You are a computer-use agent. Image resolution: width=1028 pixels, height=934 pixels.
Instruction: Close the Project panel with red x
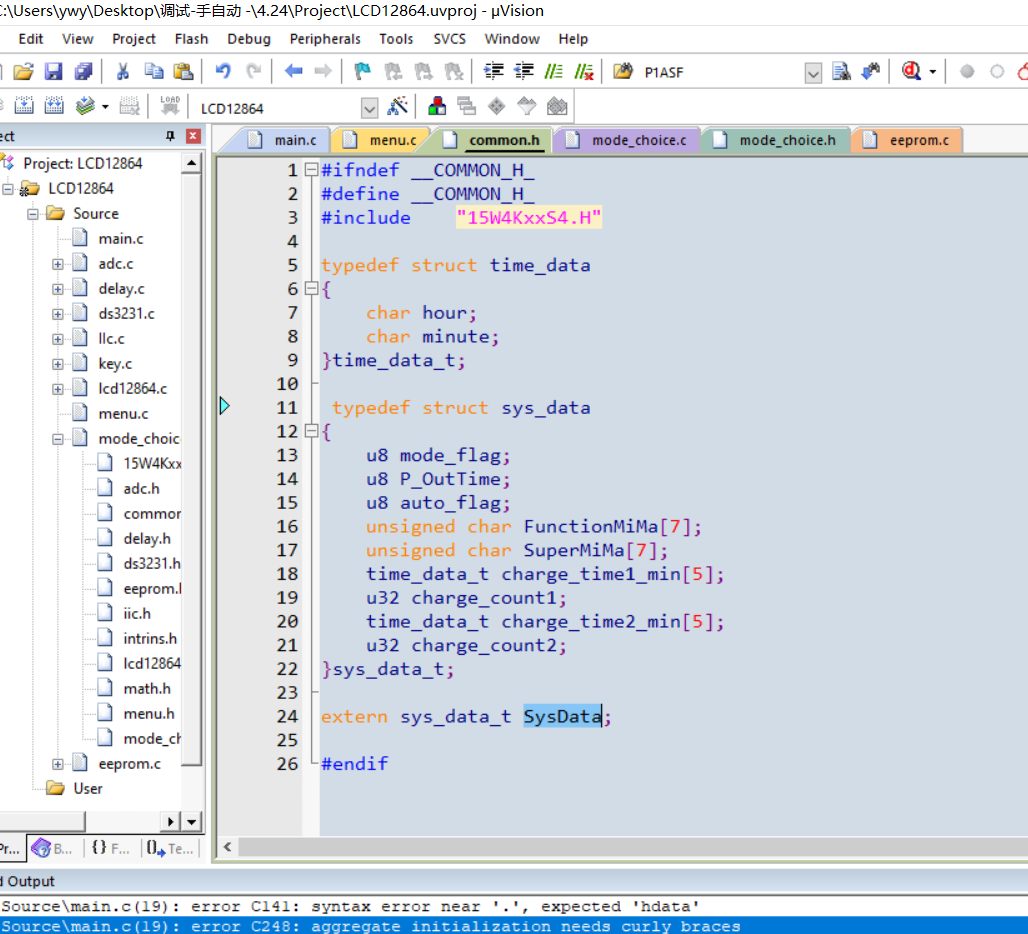click(193, 136)
